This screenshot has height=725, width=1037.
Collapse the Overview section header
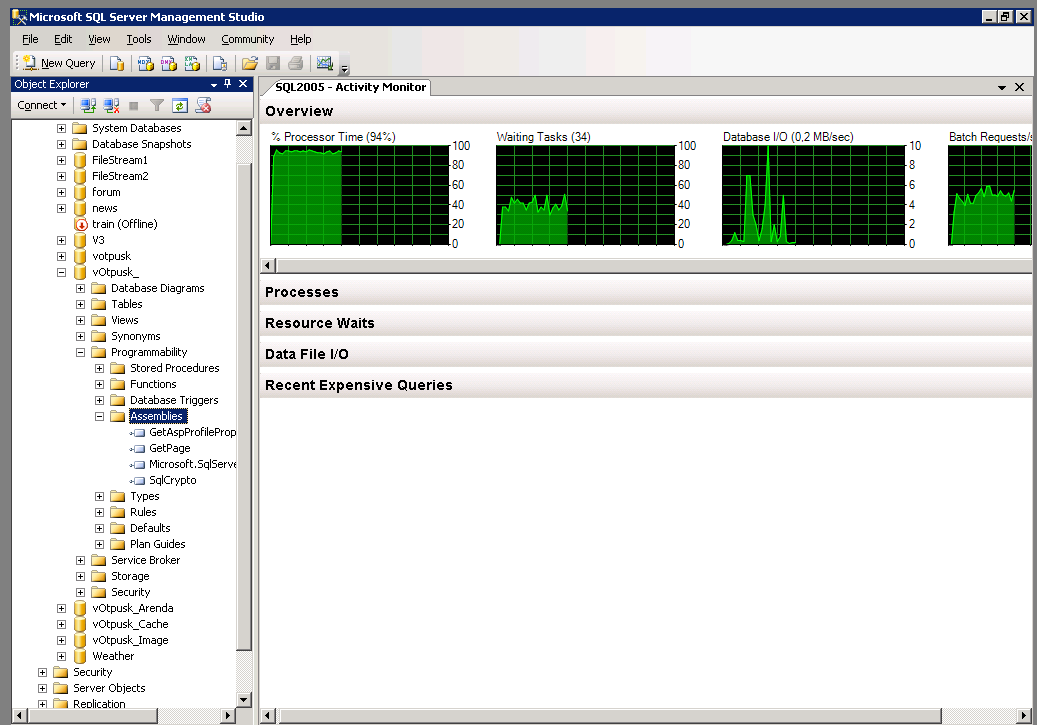click(x=645, y=110)
